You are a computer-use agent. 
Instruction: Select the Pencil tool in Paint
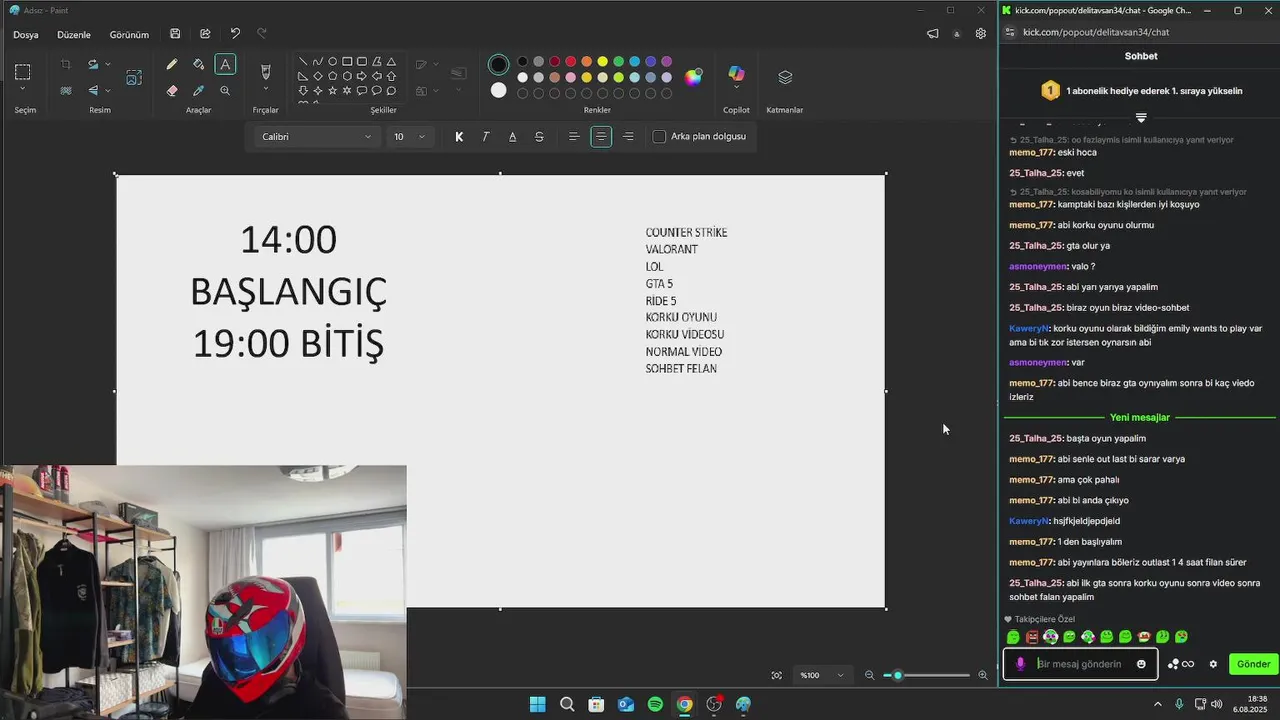click(x=172, y=64)
